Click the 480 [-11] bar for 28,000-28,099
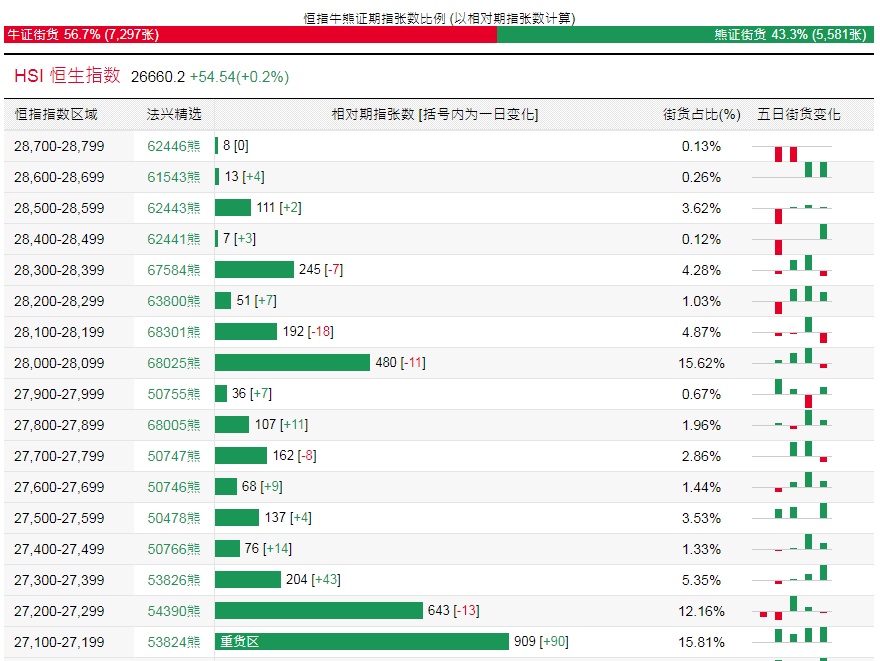880x661 pixels. (x=292, y=362)
